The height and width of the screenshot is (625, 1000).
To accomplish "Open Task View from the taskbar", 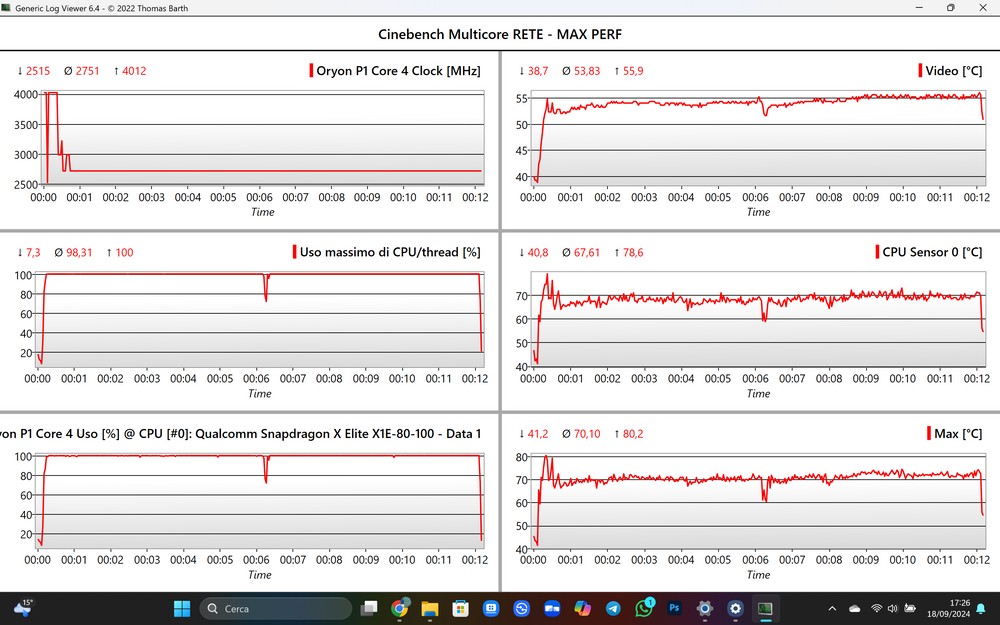I will pyautogui.click(x=369, y=608).
